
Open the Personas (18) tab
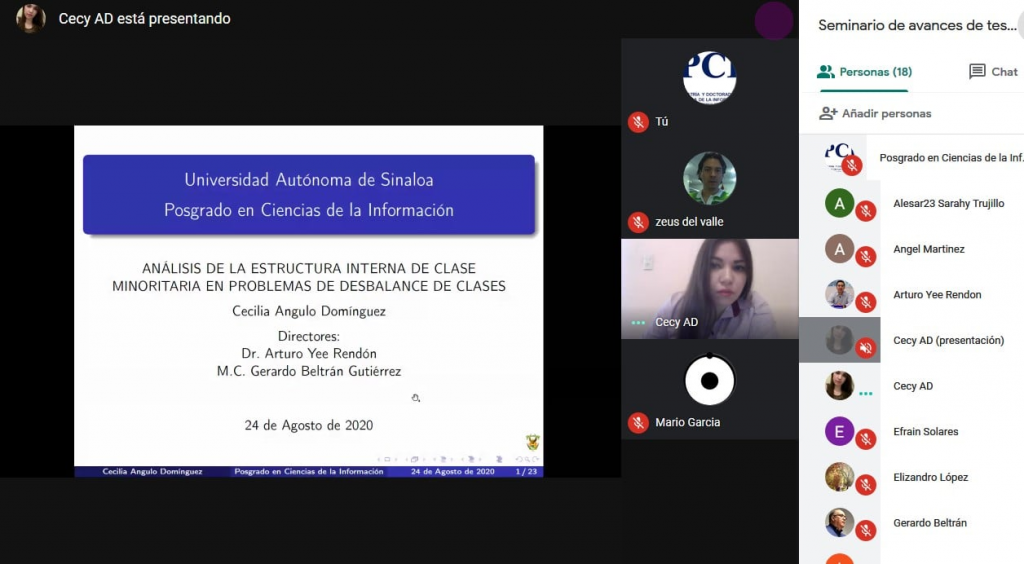click(x=863, y=72)
